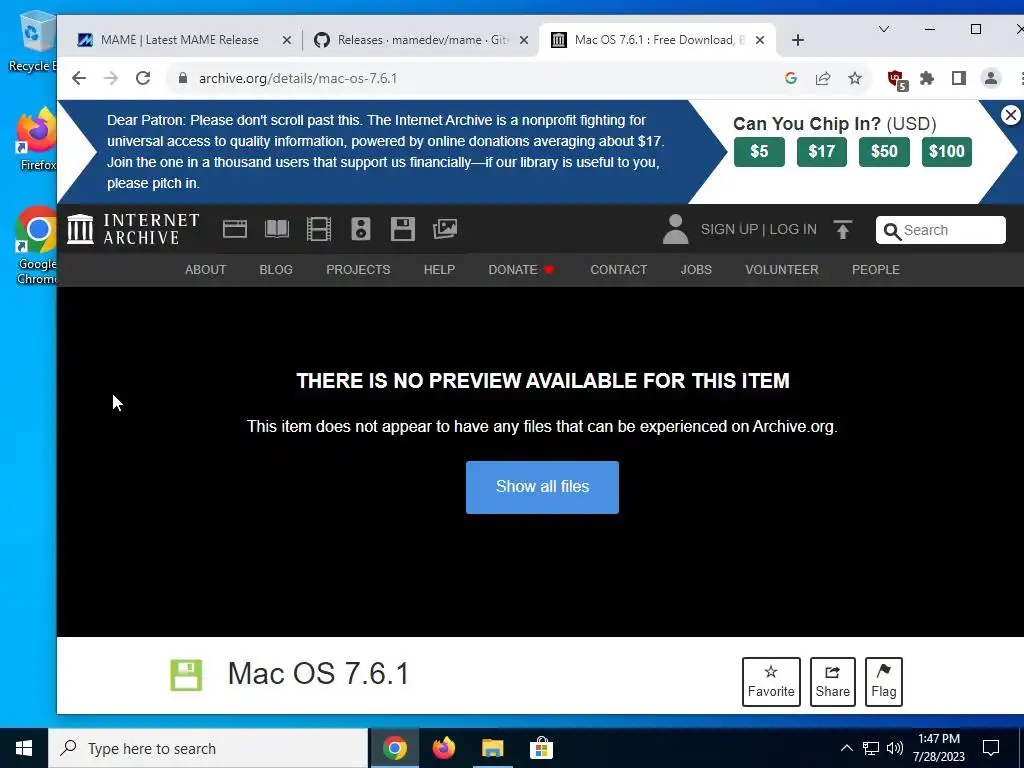Open the CONTACT menu item
1024x768 pixels.
pos(618,270)
